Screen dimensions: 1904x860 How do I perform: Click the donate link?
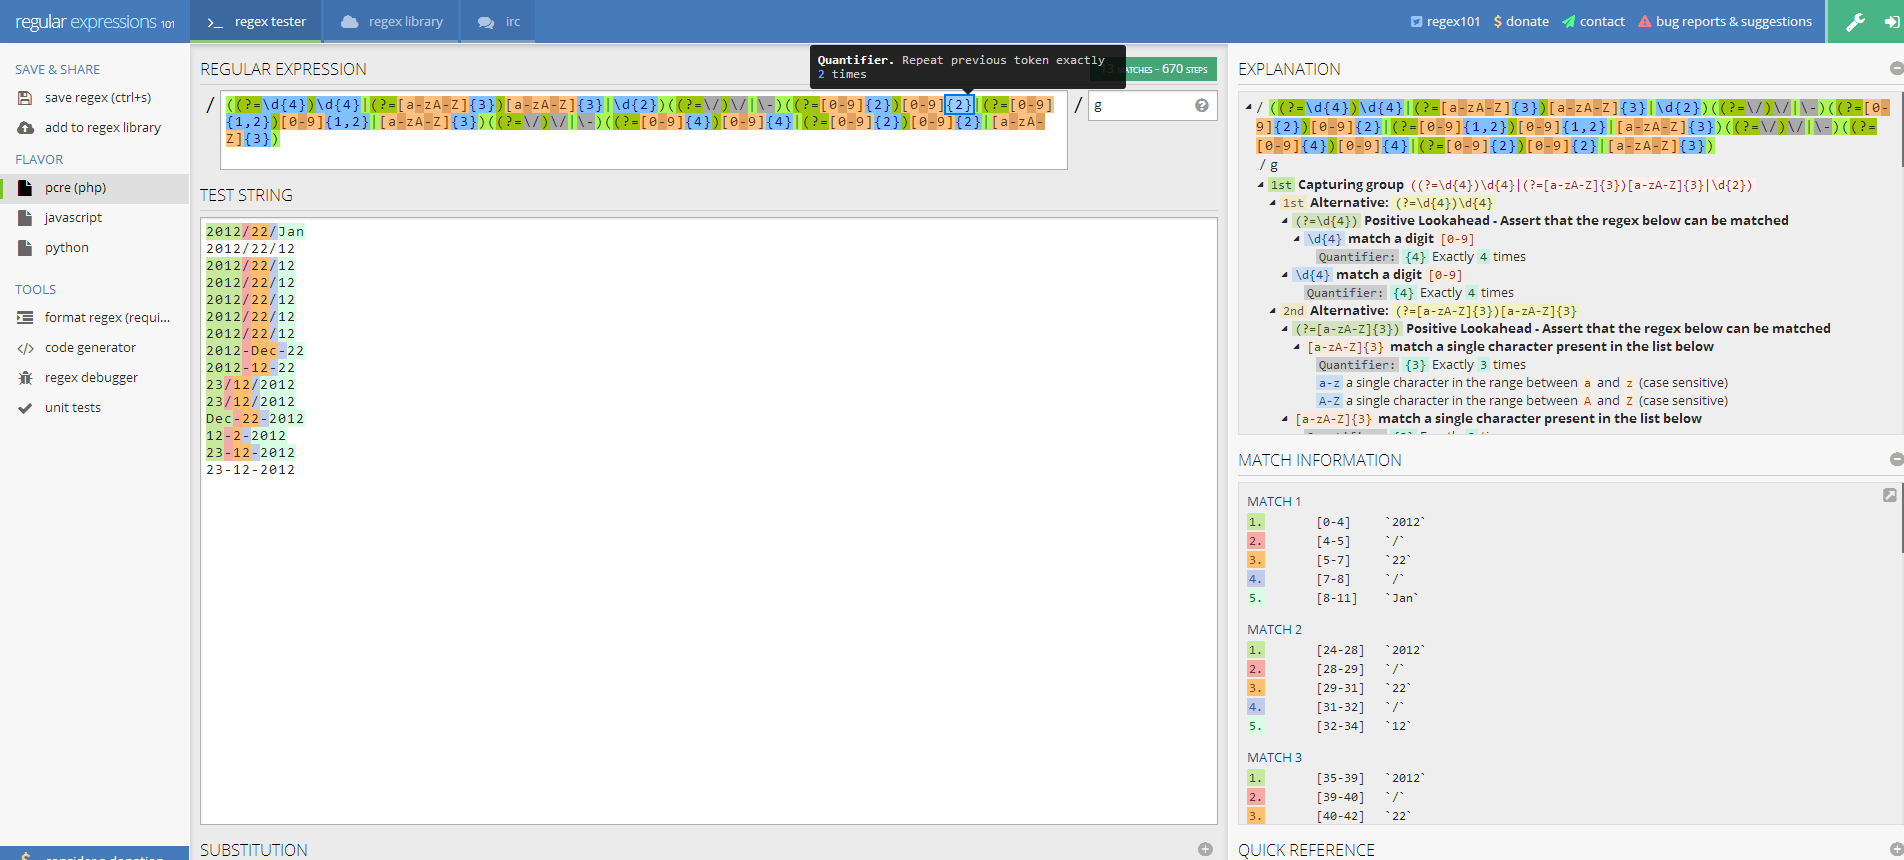pos(1520,22)
